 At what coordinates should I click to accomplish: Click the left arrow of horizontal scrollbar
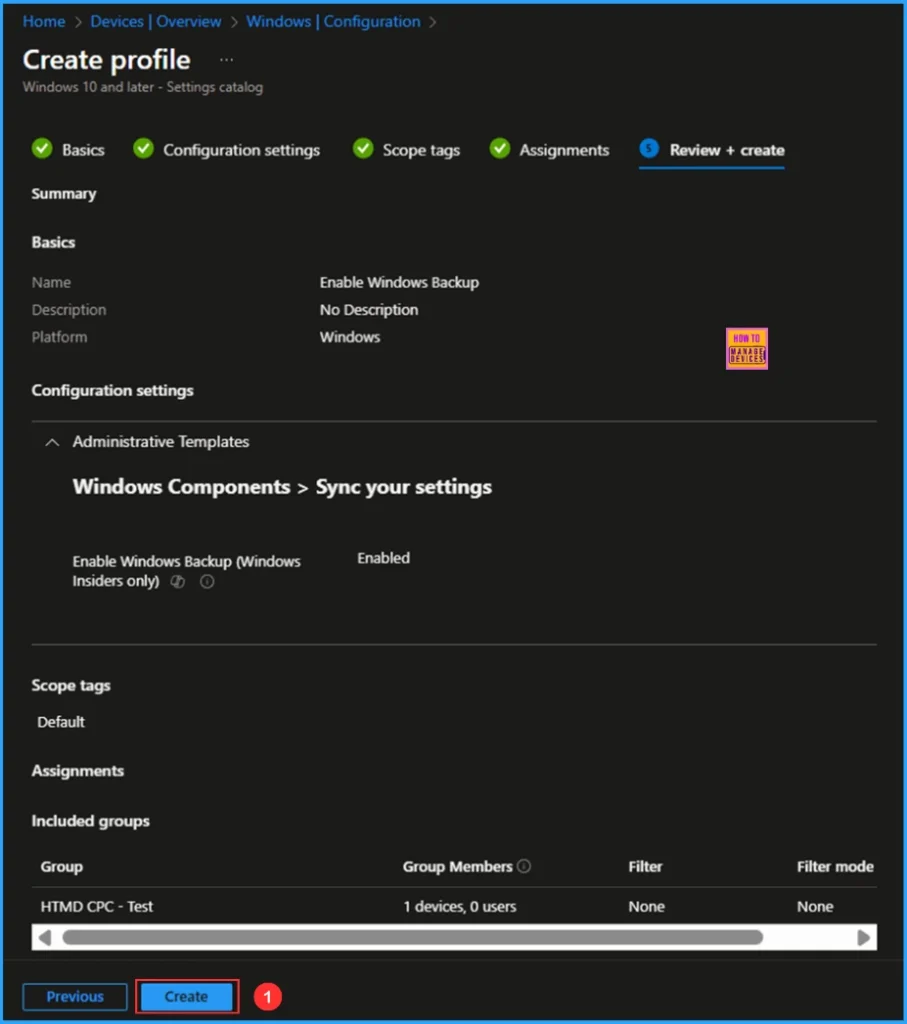[44, 938]
